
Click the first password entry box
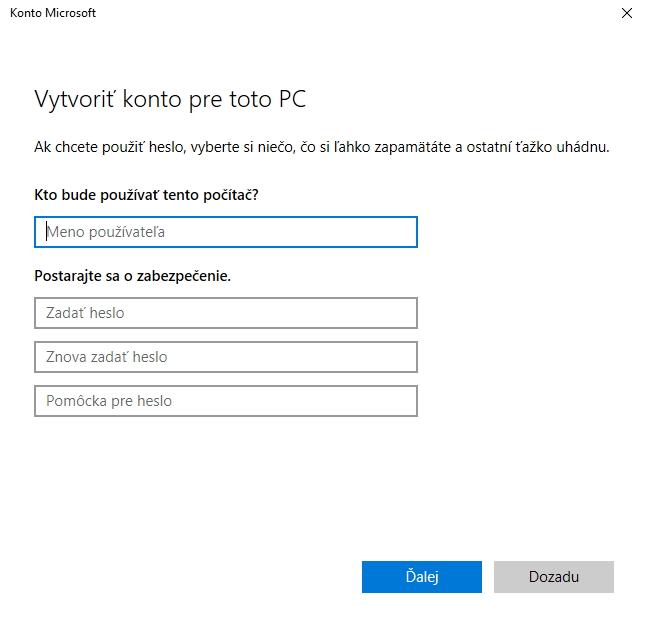tap(225, 313)
